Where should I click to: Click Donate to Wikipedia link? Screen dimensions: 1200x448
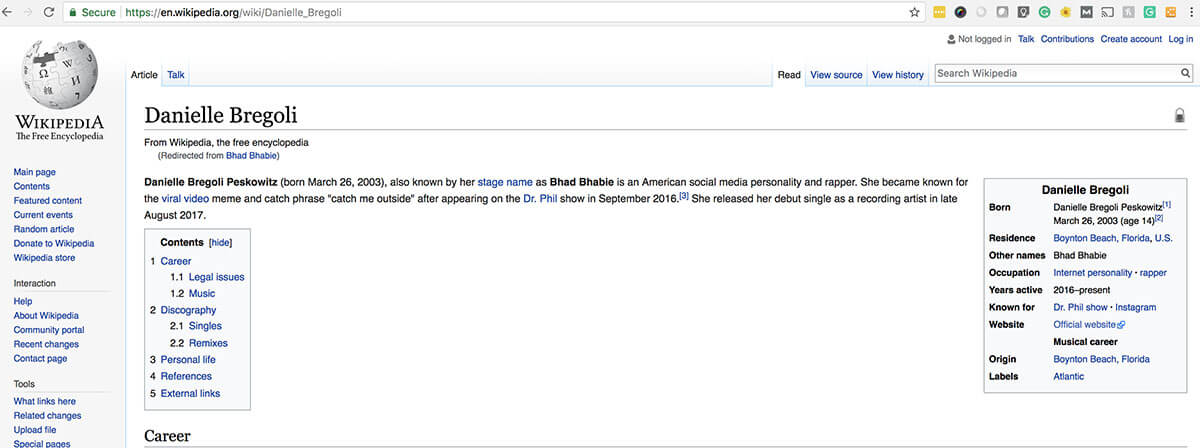point(54,243)
